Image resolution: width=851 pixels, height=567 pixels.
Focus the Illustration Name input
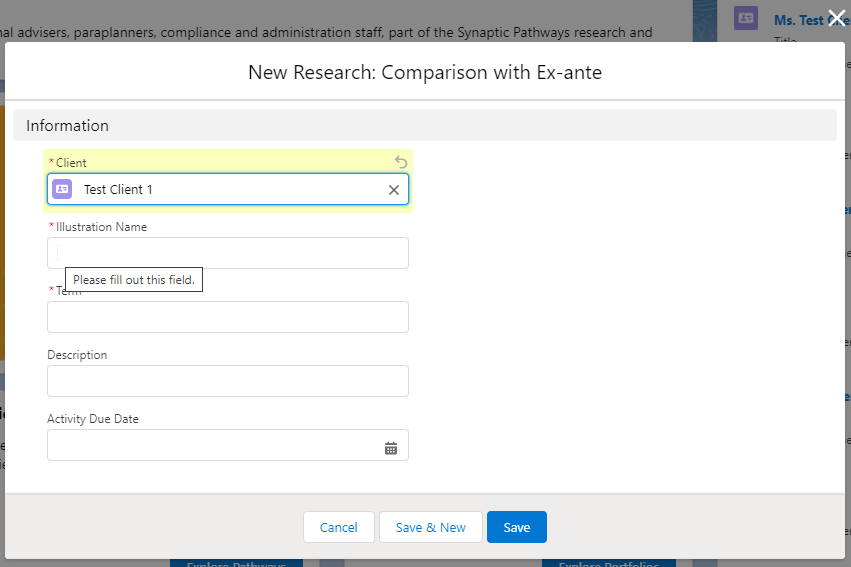click(x=228, y=253)
